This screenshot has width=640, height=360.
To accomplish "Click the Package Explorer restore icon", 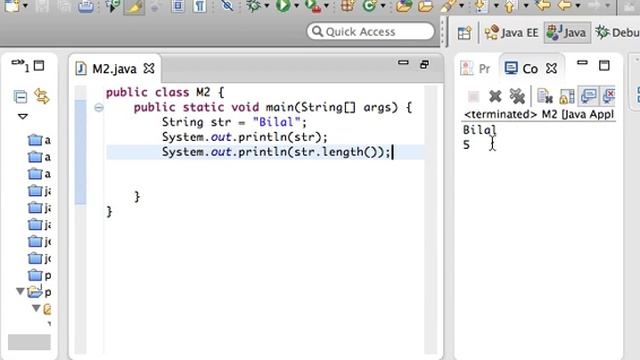I will click(x=39, y=66).
